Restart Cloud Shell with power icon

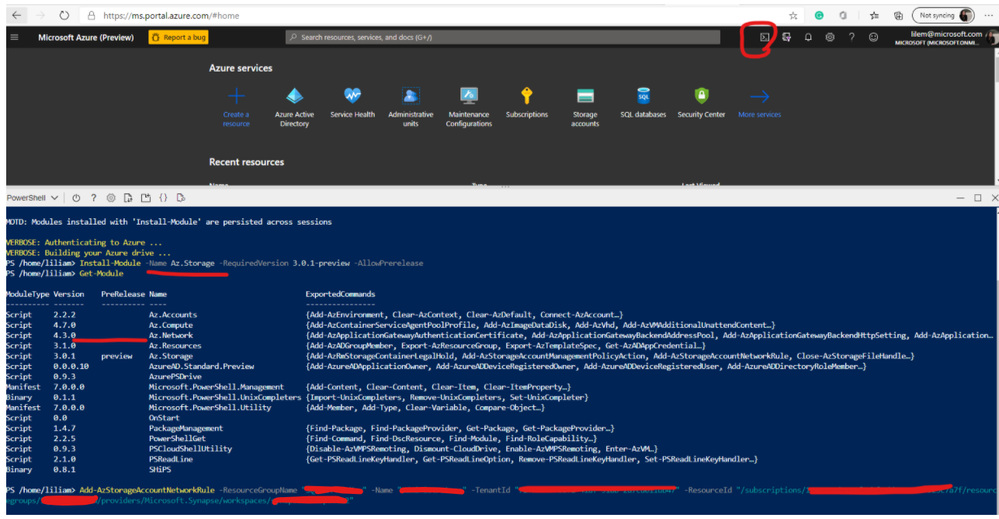point(76,198)
